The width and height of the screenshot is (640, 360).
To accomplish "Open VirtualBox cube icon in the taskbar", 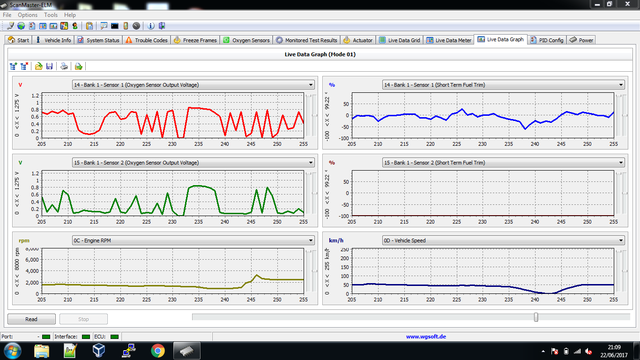I will pos(99,351).
